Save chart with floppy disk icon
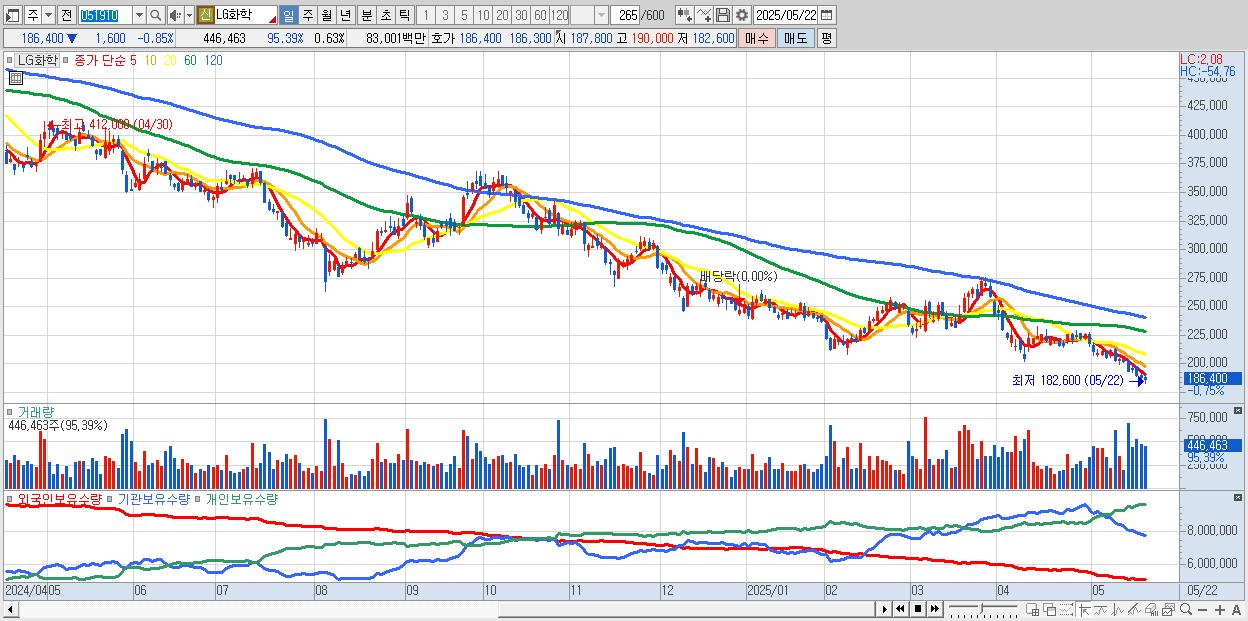 (x=723, y=15)
